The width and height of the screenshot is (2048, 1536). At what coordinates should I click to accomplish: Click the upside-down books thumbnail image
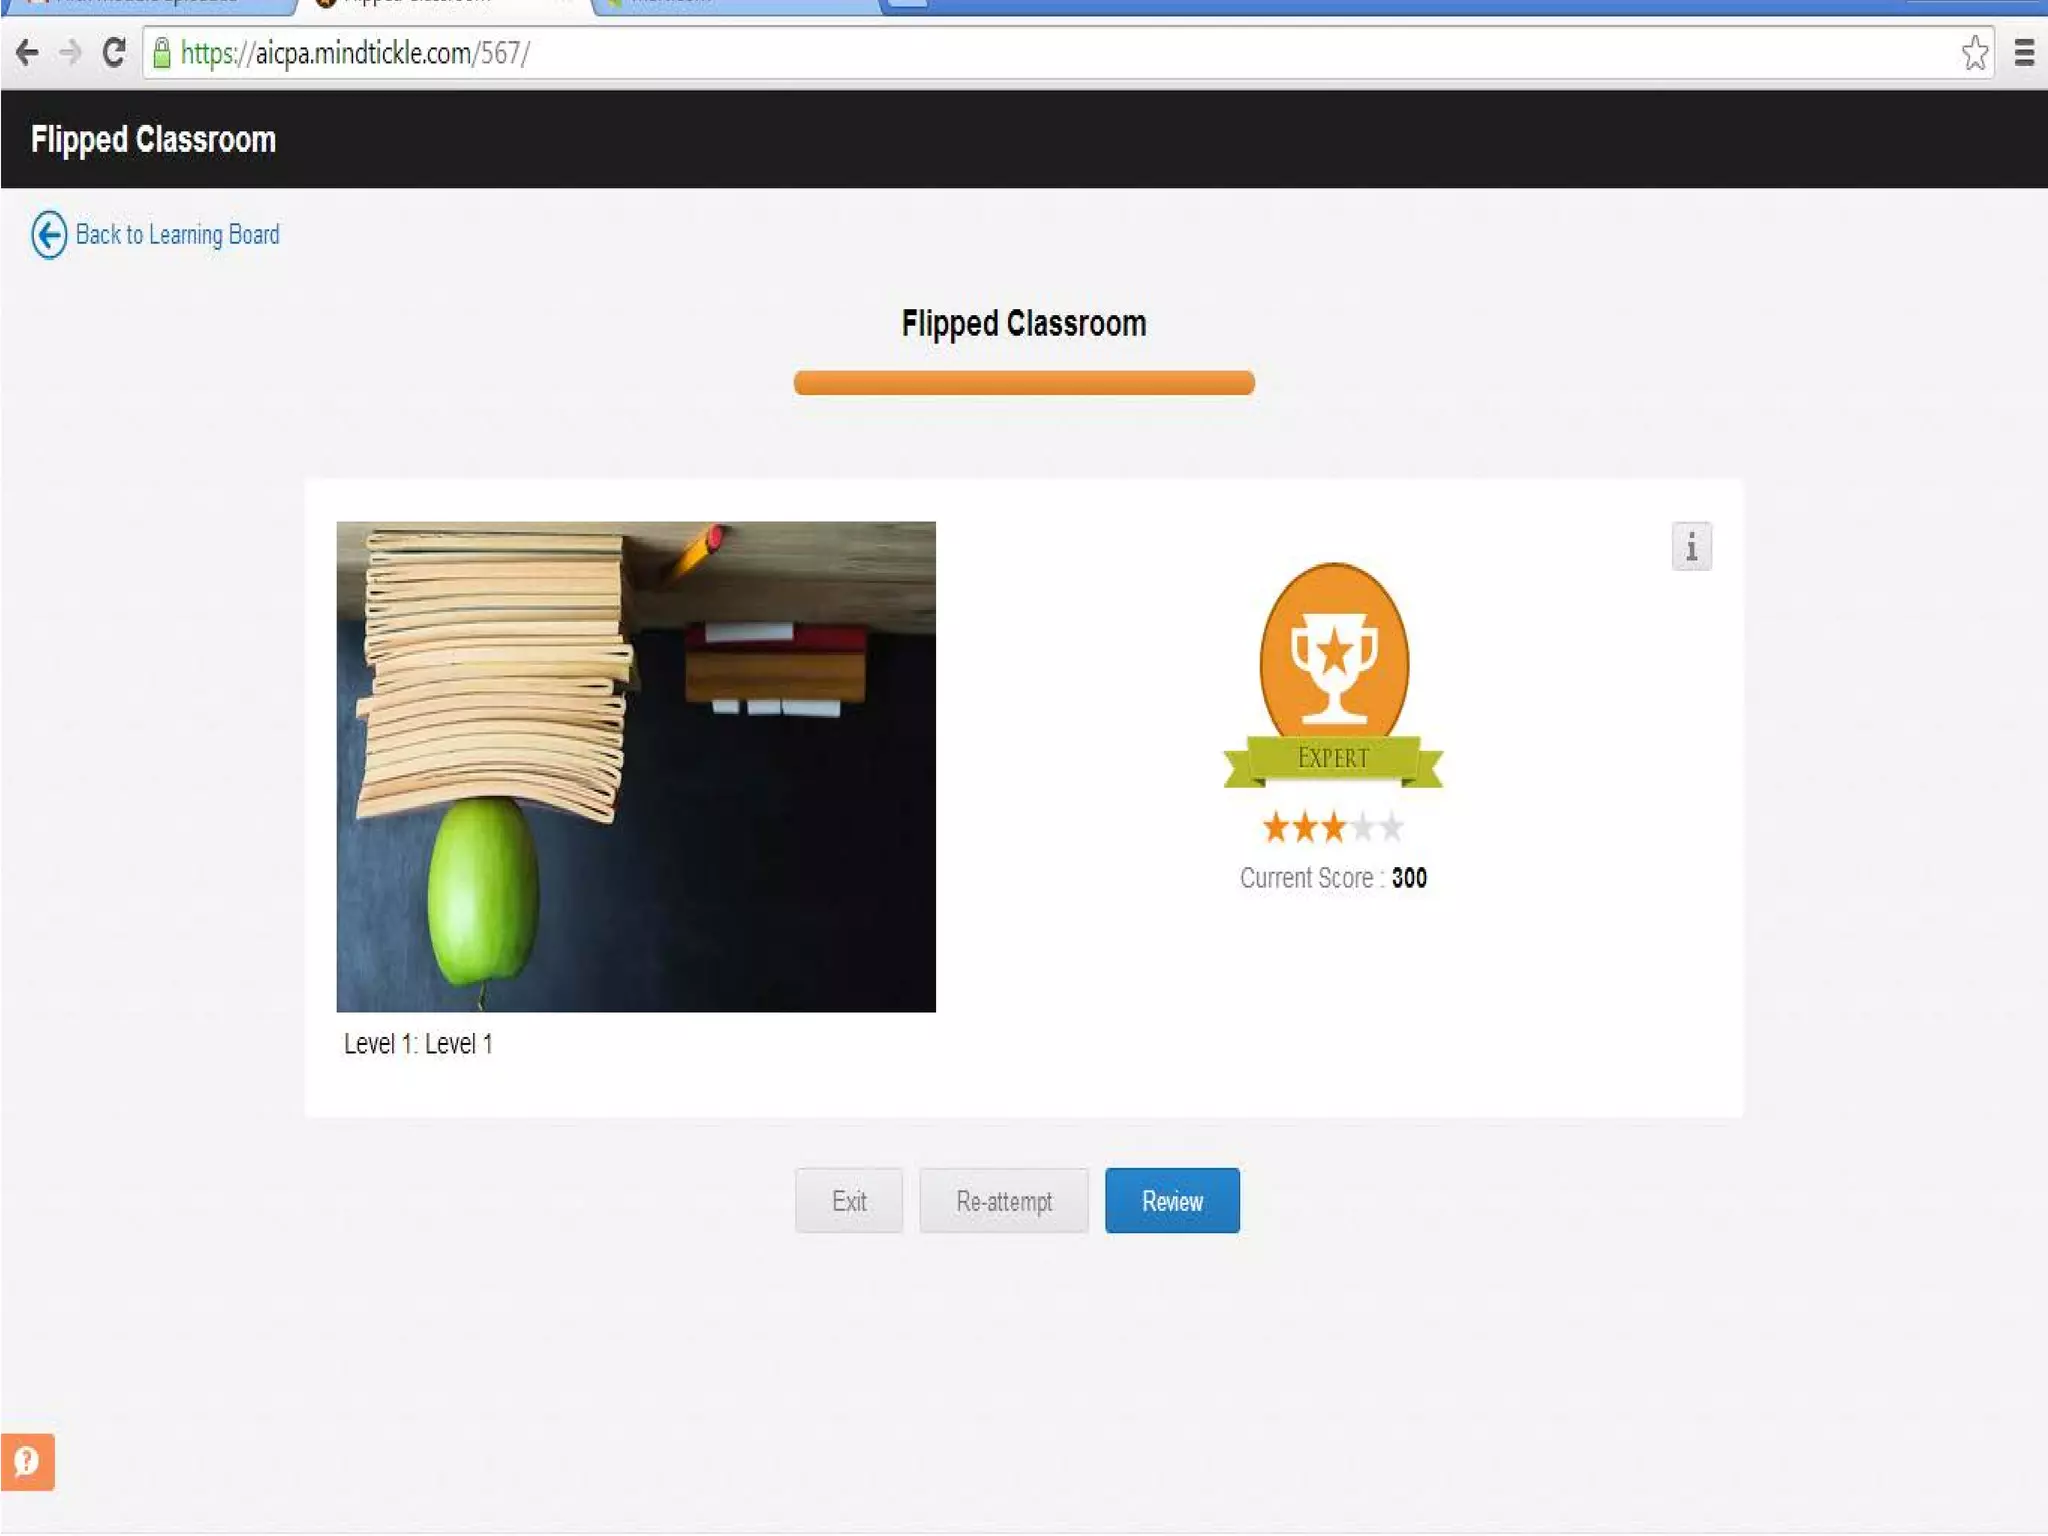[x=636, y=766]
